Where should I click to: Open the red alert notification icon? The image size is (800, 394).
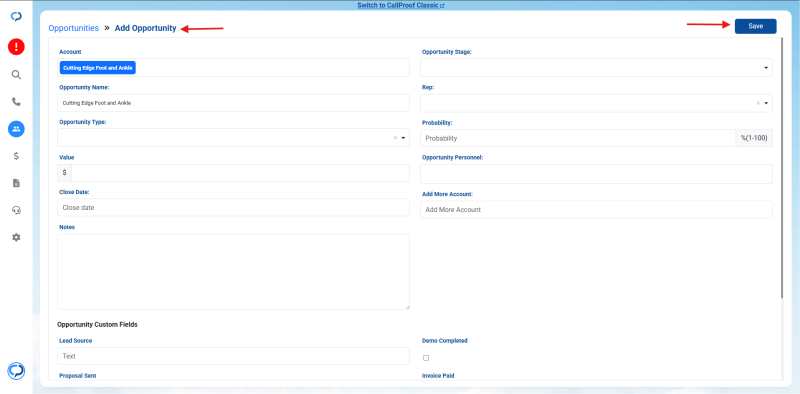(x=16, y=47)
